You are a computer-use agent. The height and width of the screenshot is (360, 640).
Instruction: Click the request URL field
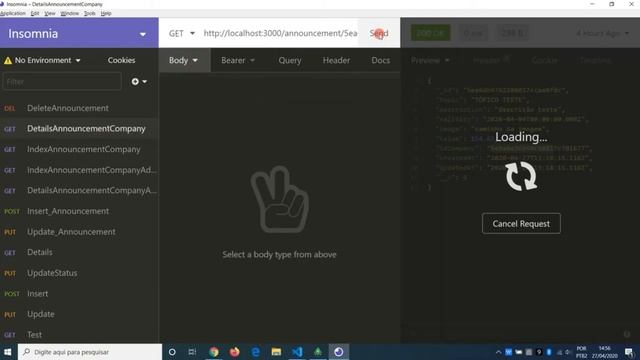coord(280,33)
